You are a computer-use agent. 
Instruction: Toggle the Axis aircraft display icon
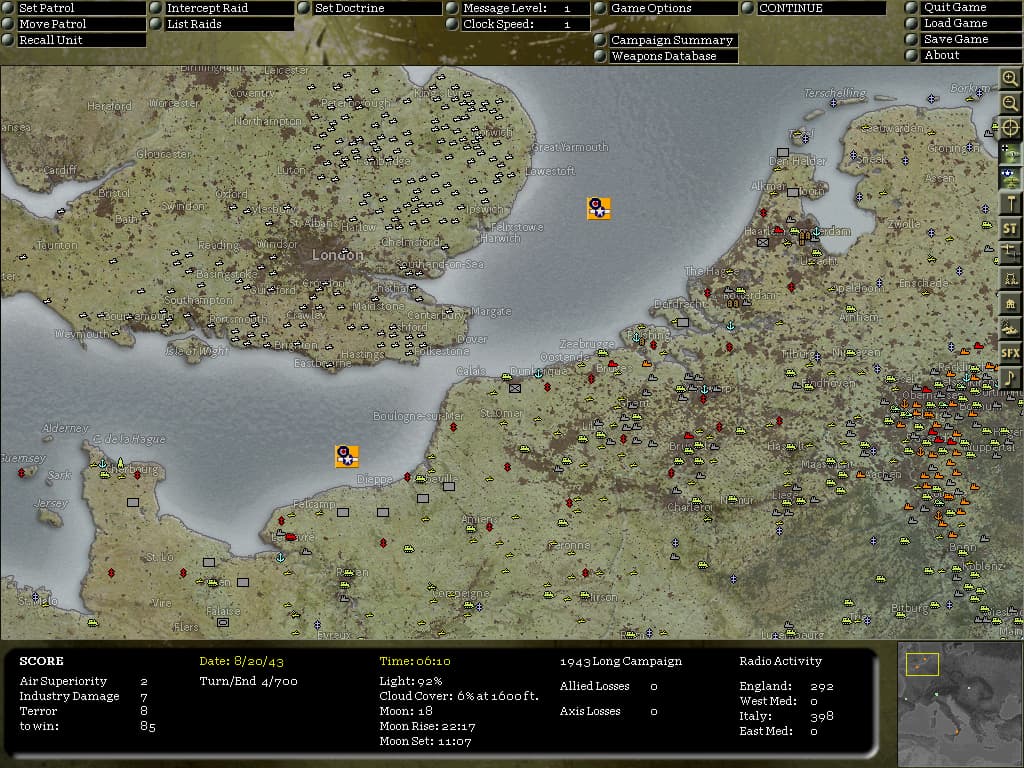(1010, 153)
